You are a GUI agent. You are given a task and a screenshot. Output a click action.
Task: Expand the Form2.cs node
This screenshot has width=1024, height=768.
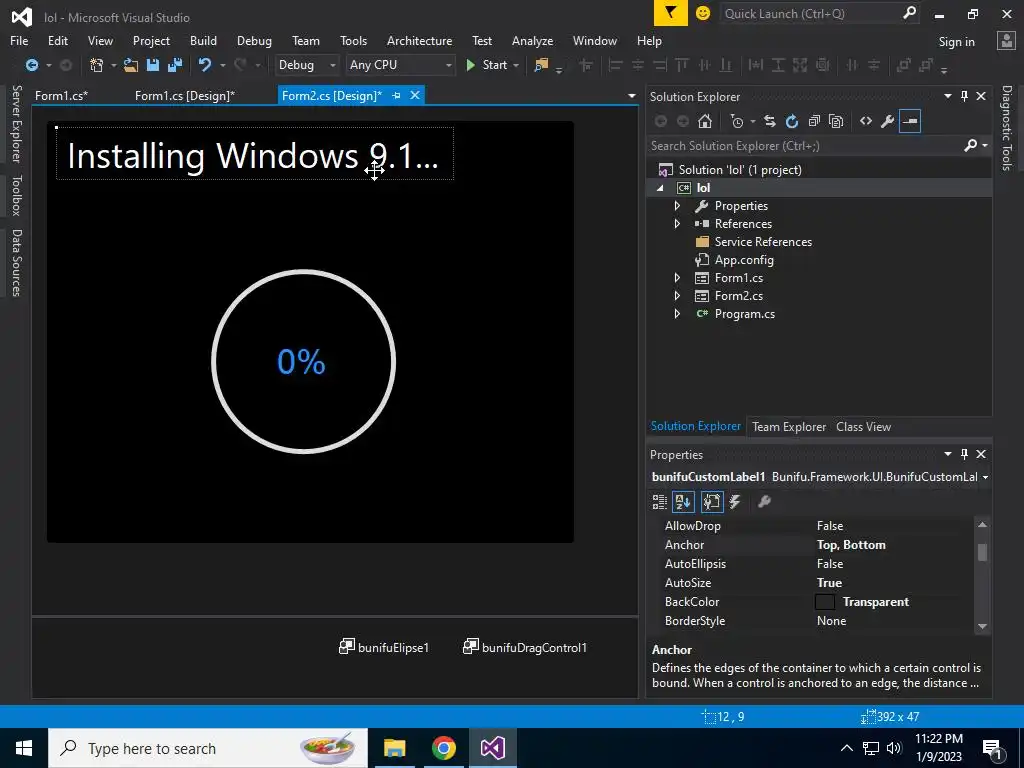(677, 296)
